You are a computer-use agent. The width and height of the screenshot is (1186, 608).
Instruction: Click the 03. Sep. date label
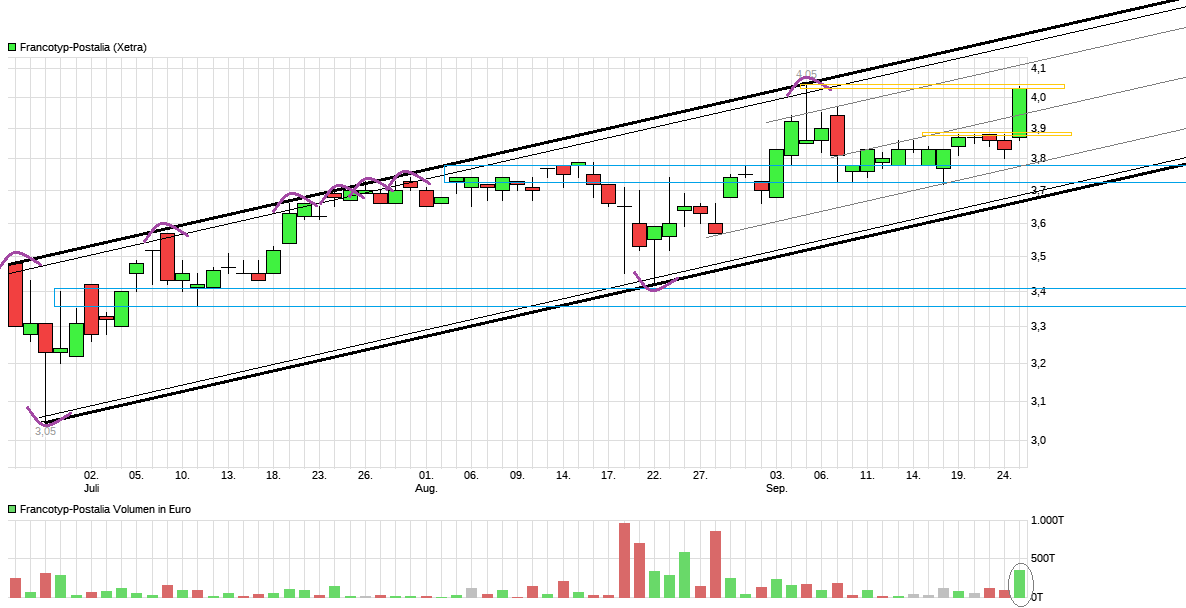pyautogui.click(x=776, y=482)
